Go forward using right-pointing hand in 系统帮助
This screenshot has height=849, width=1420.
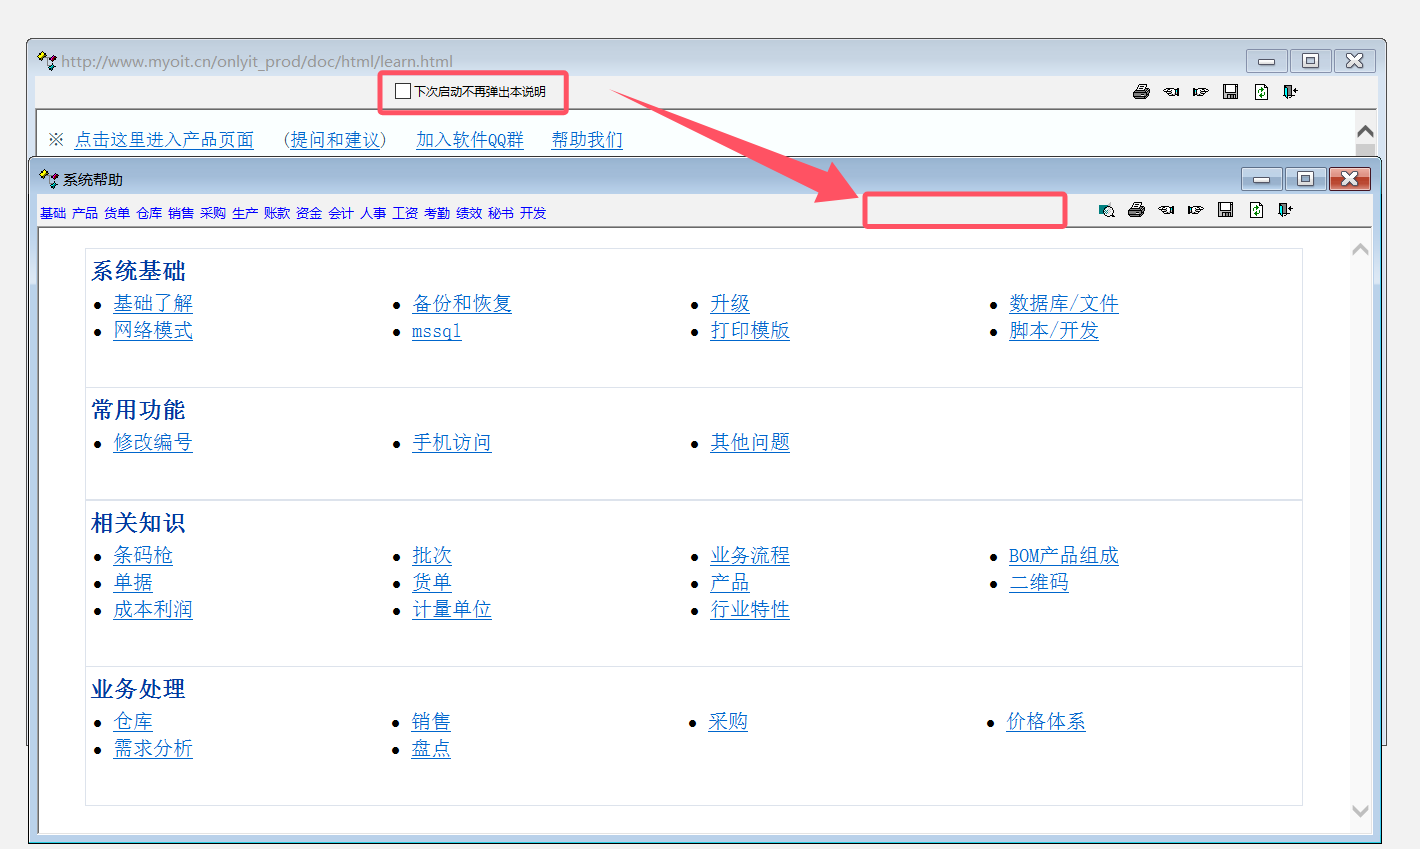click(x=1196, y=210)
